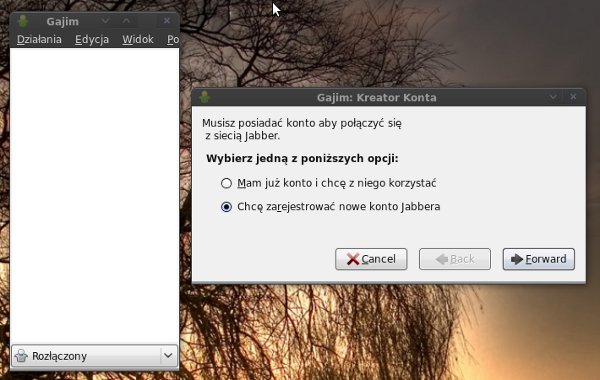Maximize the Gajim roster window
Image resolution: width=600 pixels, height=380 pixels.
[126, 21]
